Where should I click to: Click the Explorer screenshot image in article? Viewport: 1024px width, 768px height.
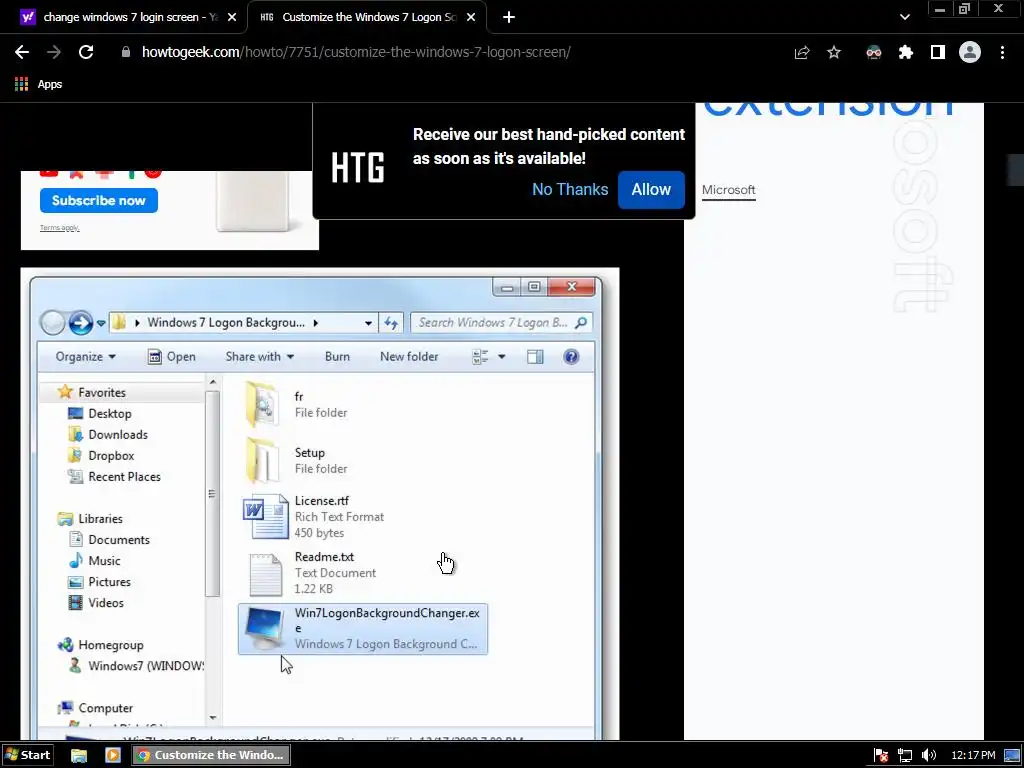[x=320, y=504]
